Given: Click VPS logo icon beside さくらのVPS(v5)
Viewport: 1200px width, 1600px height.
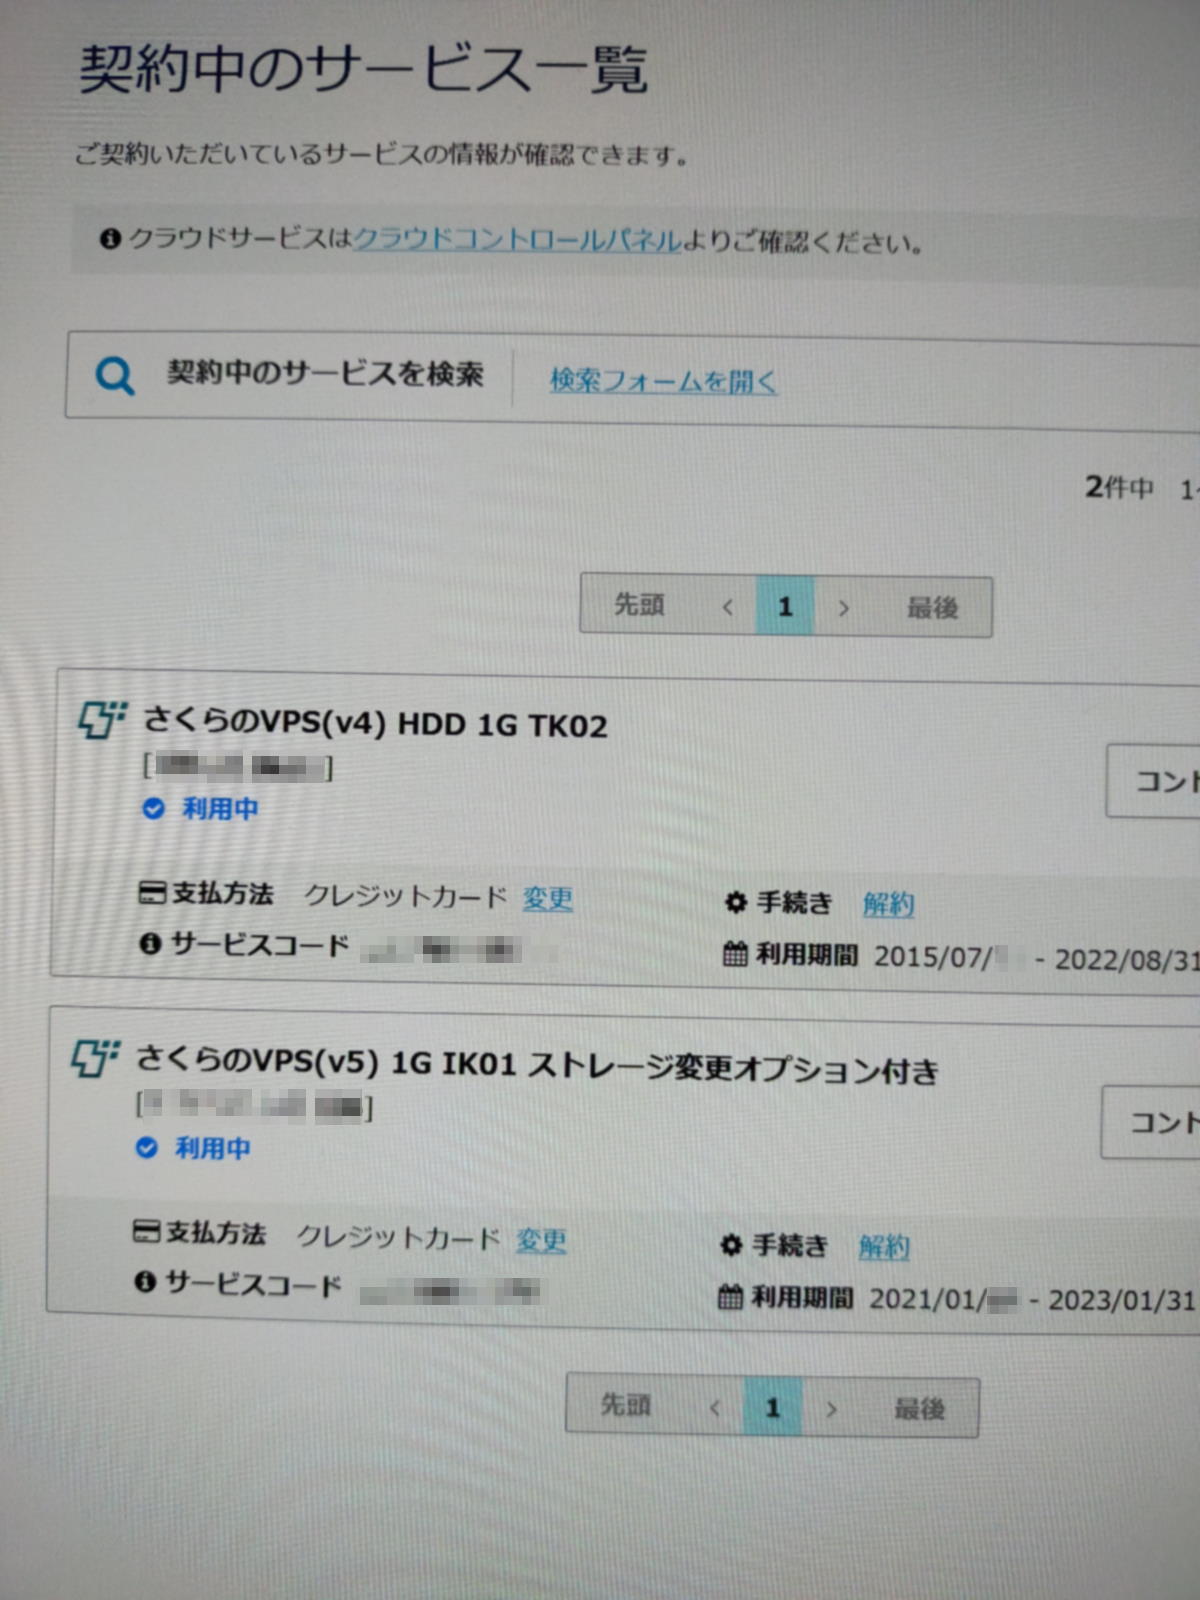Looking at the screenshot, I should tap(95, 1058).
